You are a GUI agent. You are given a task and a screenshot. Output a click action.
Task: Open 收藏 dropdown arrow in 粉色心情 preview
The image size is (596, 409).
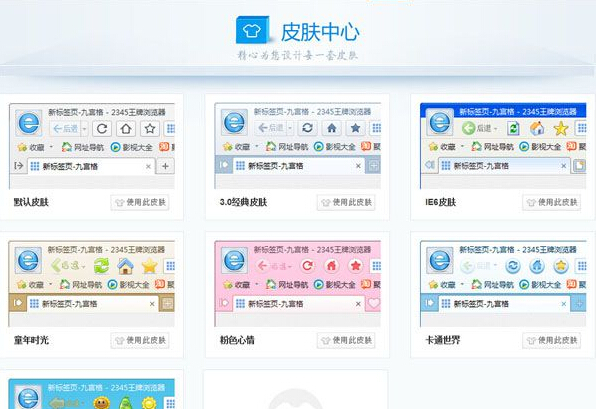257,284
